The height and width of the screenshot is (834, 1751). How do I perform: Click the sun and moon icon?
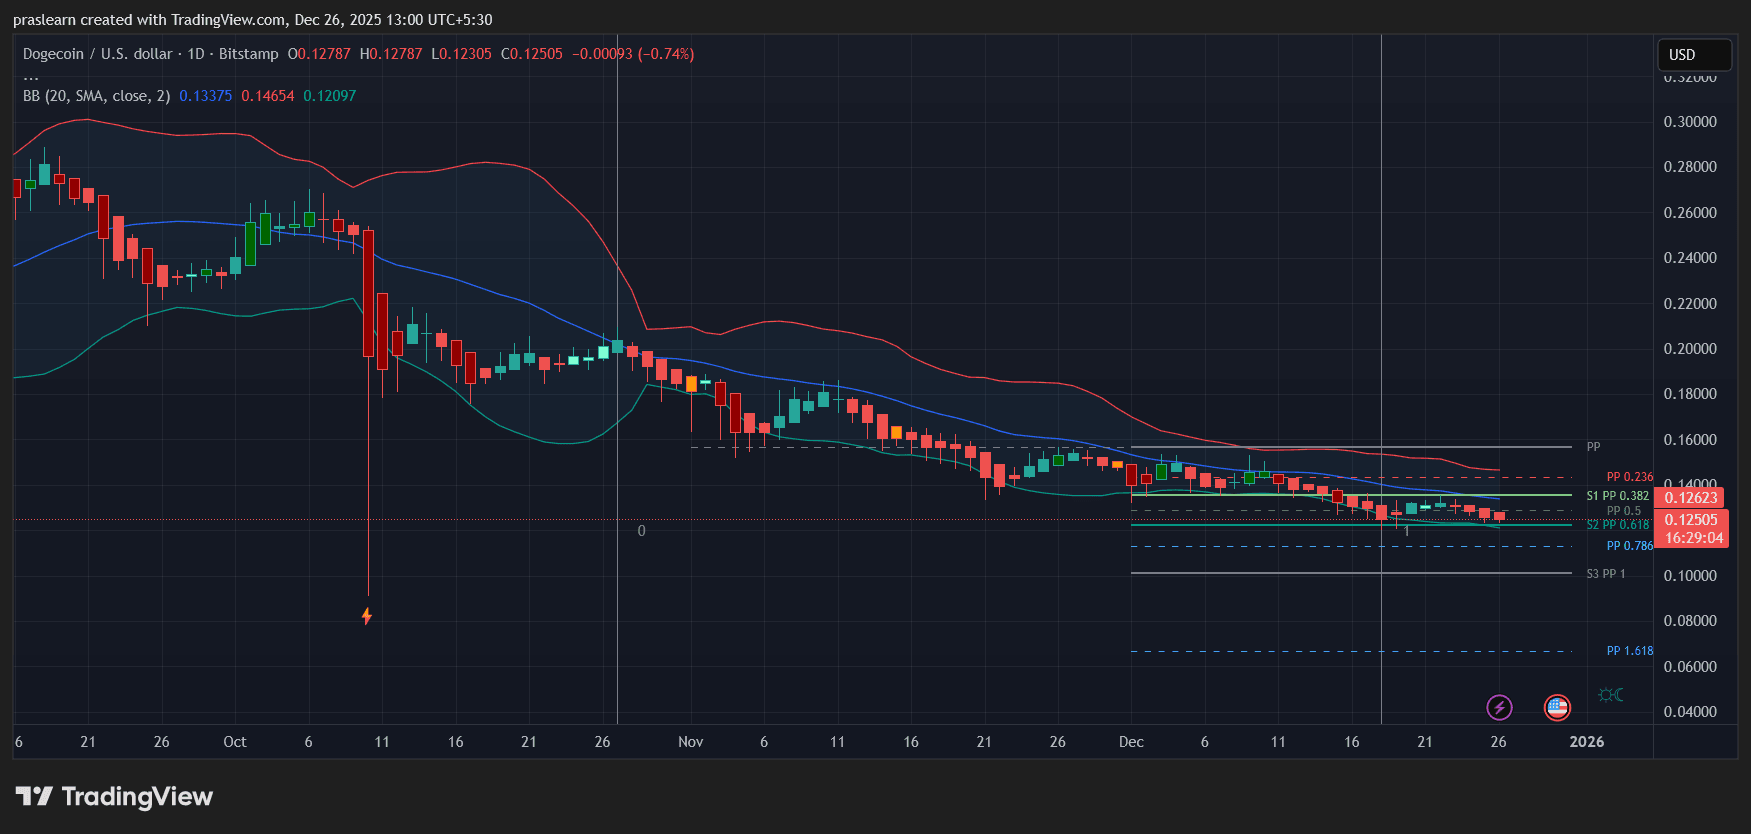tap(1610, 695)
